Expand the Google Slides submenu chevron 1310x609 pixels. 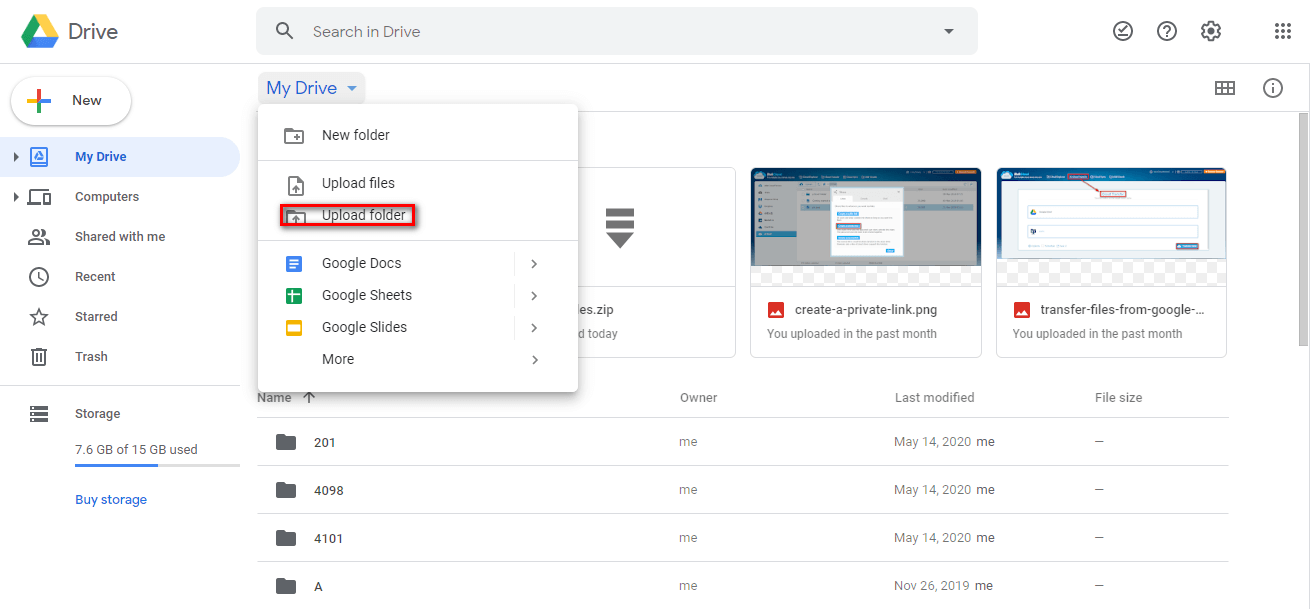point(534,328)
